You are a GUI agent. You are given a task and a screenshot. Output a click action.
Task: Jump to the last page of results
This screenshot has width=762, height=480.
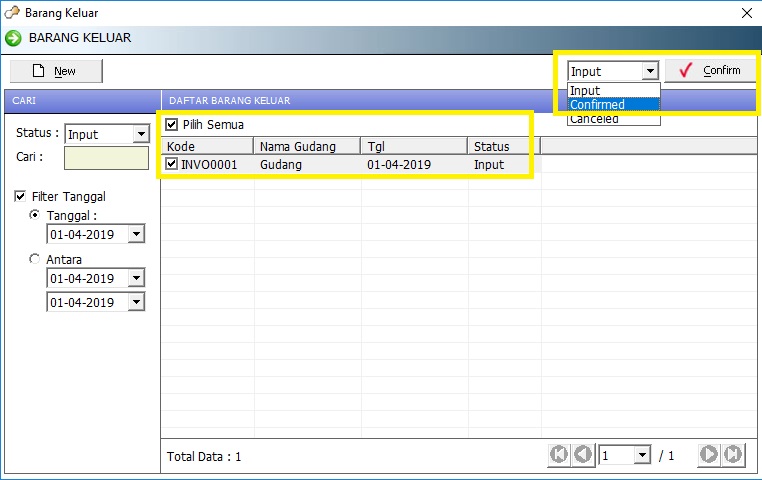point(733,455)
